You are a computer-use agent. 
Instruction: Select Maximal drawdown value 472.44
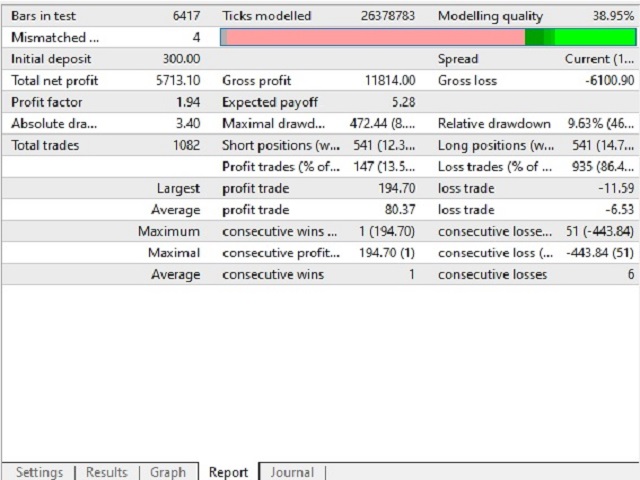[x=382, y=124]
